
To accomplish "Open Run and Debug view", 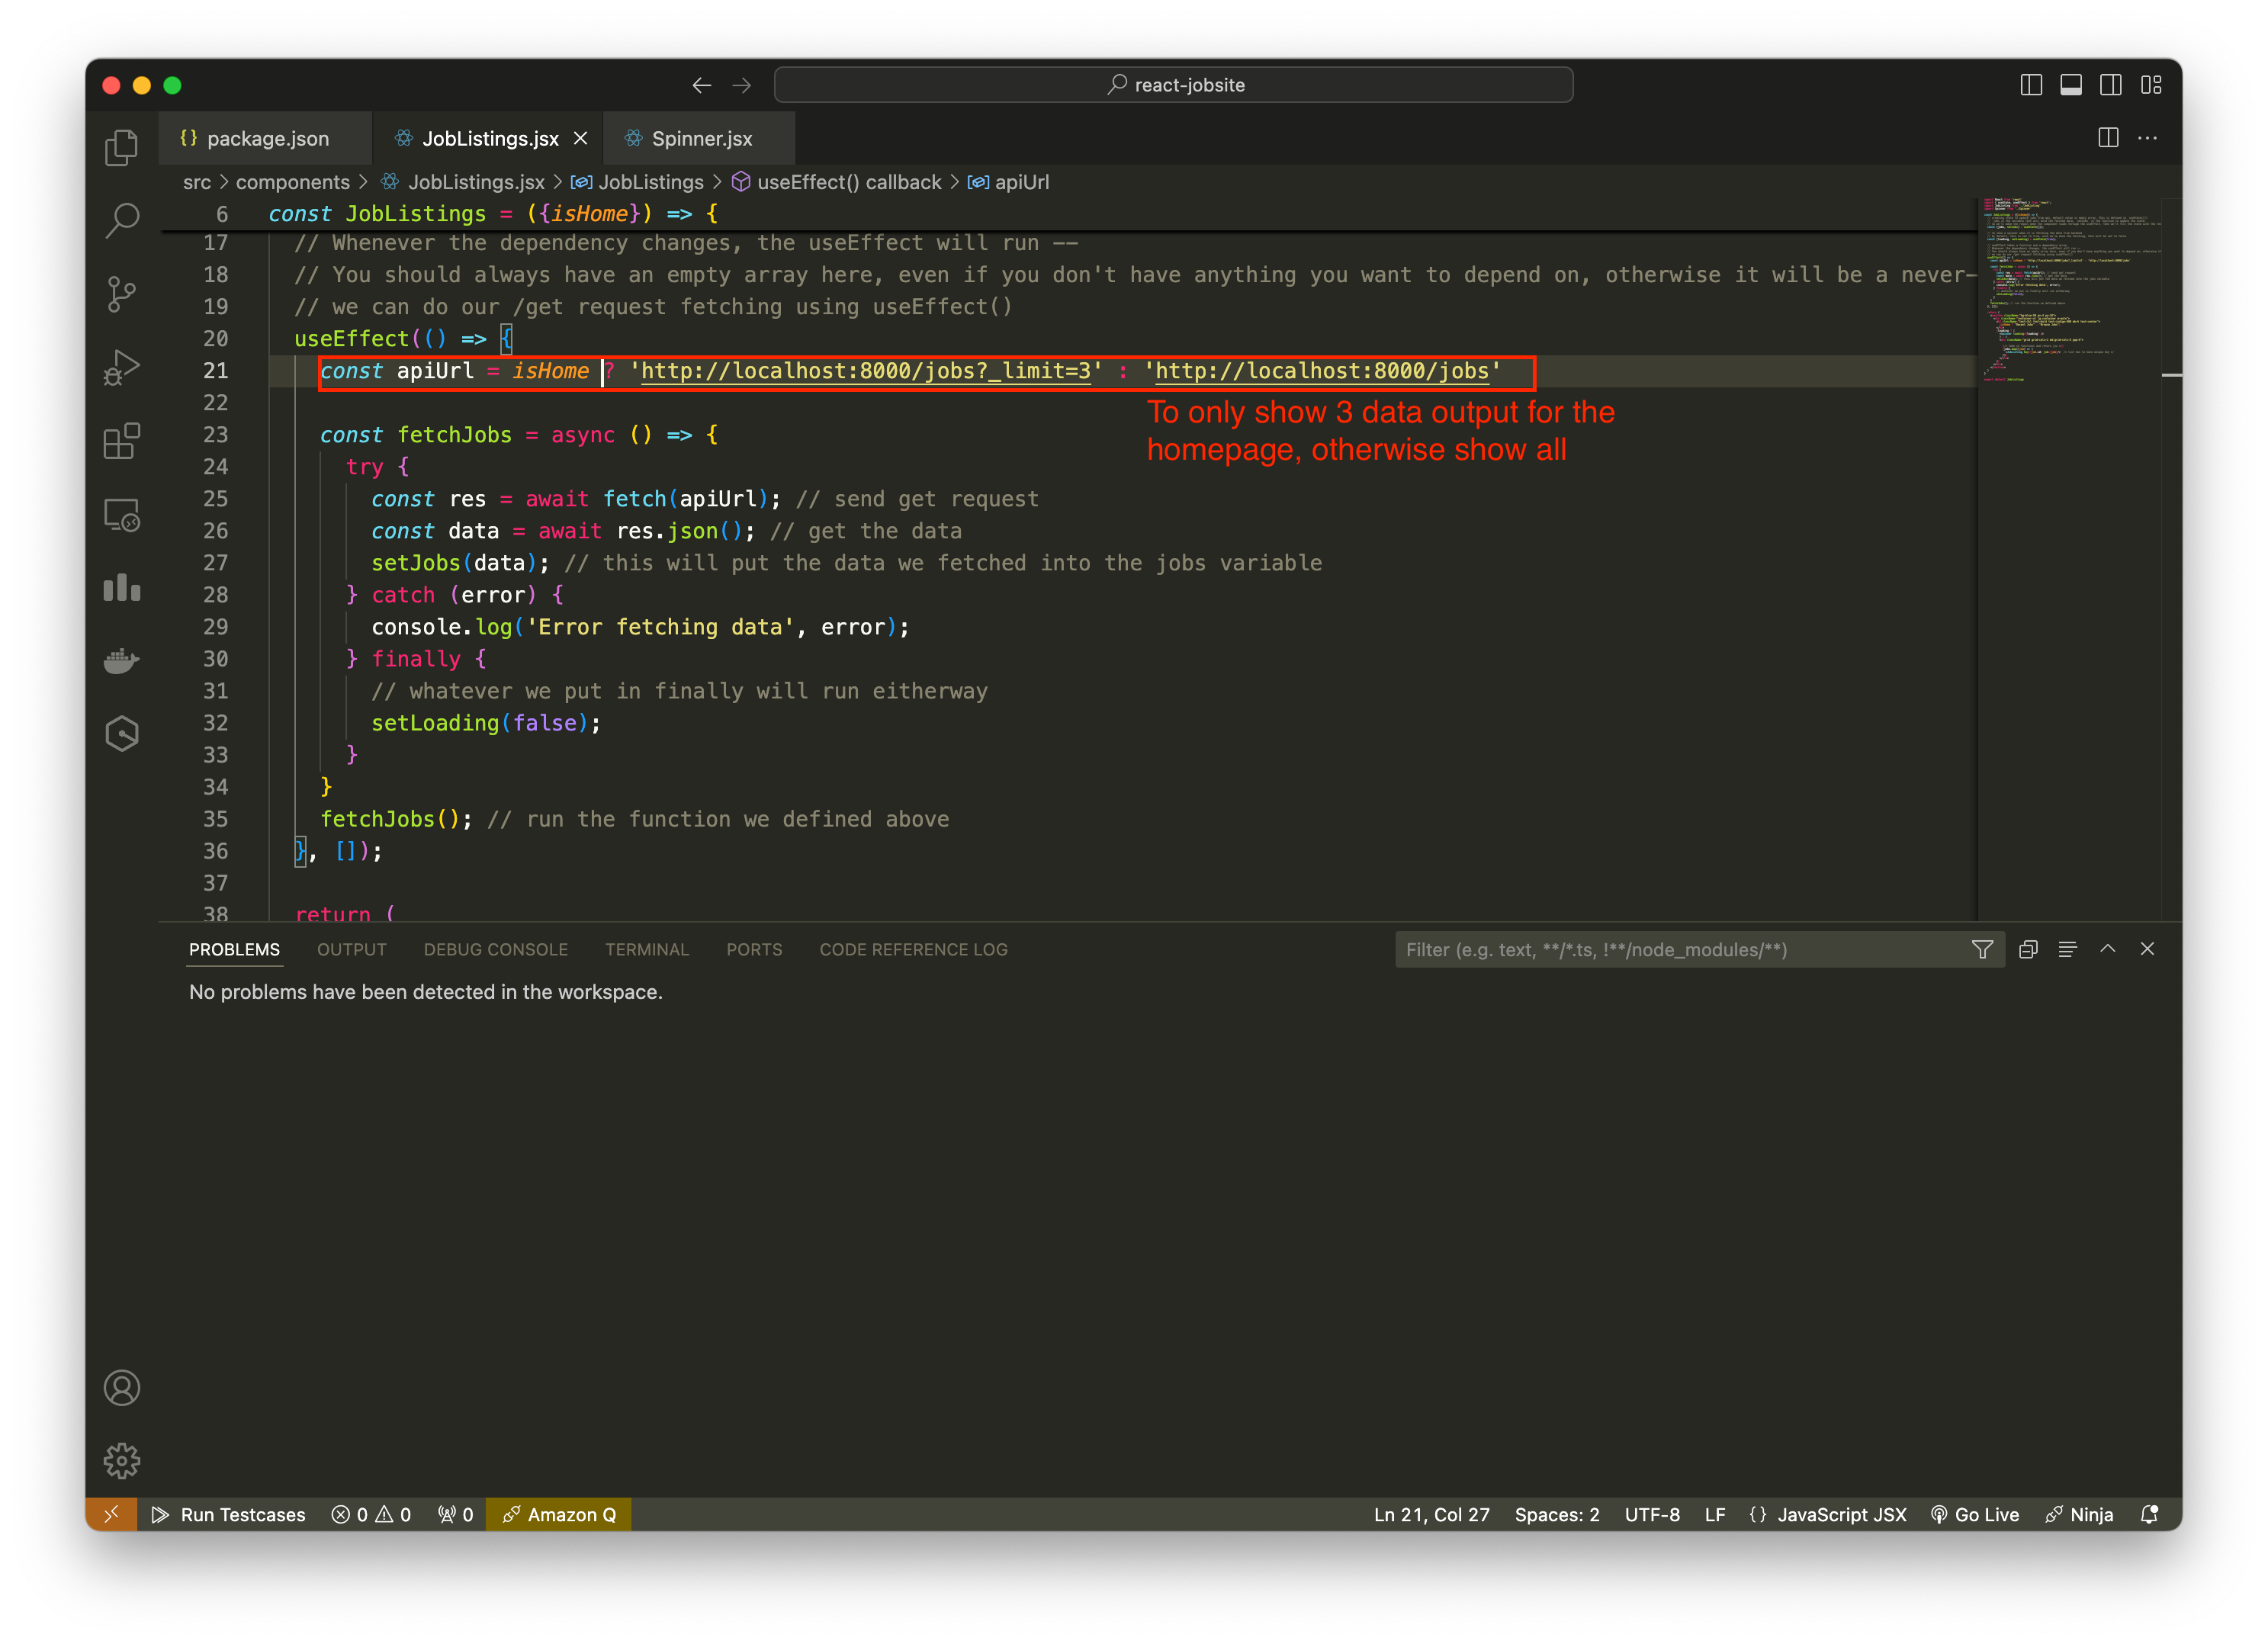I will (x=122, y=368).
